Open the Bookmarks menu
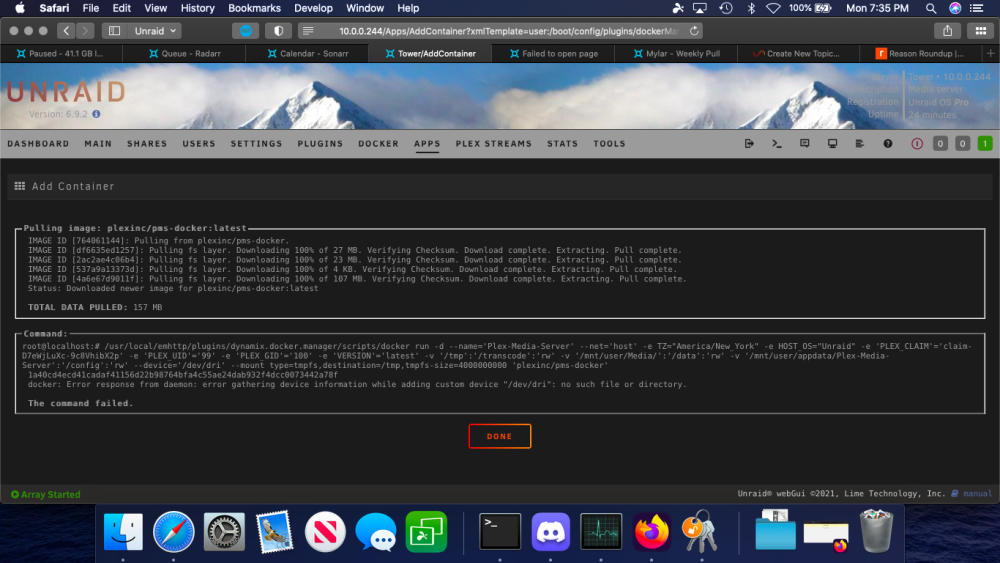The height and width of the screenshot is (563, 1000). (x=254, y=8)
